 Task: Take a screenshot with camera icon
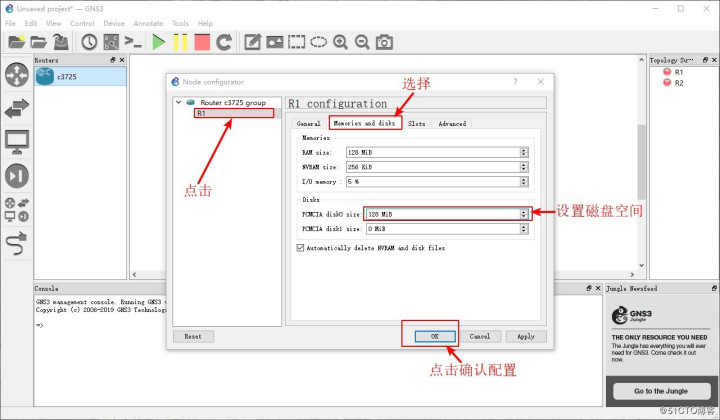(384, 42)
